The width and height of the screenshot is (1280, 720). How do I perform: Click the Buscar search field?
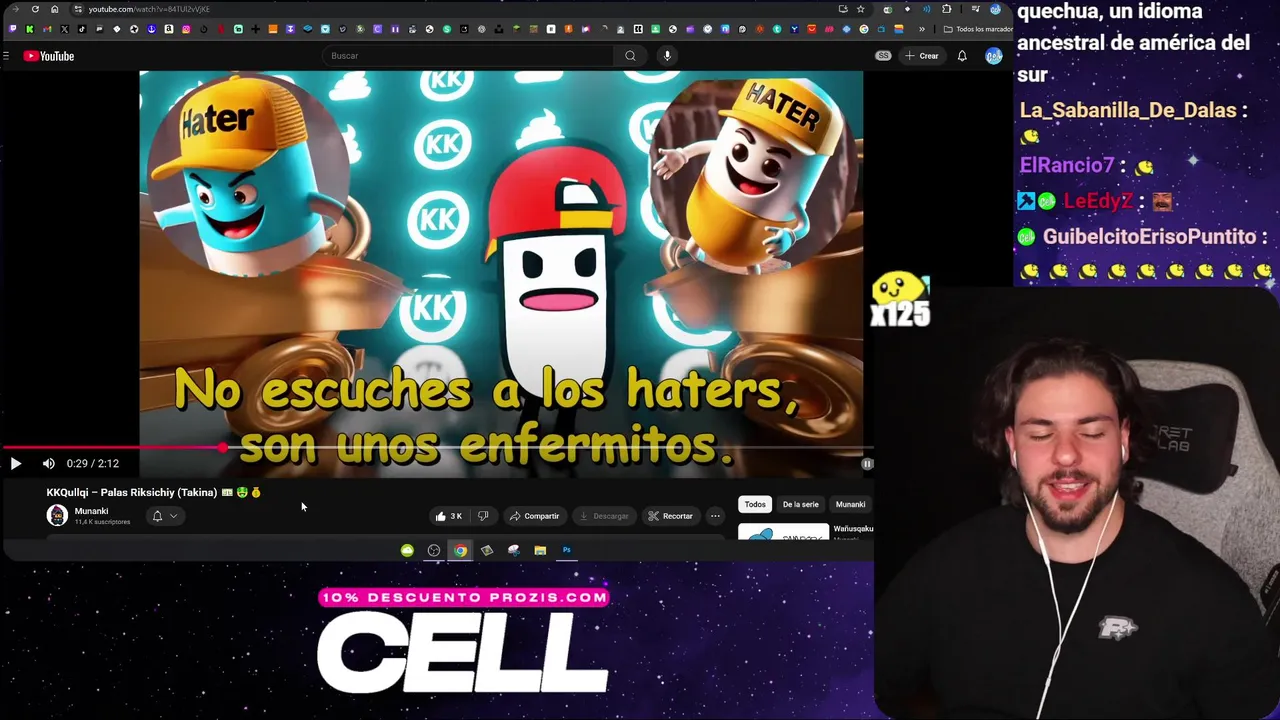coord(467,56)
